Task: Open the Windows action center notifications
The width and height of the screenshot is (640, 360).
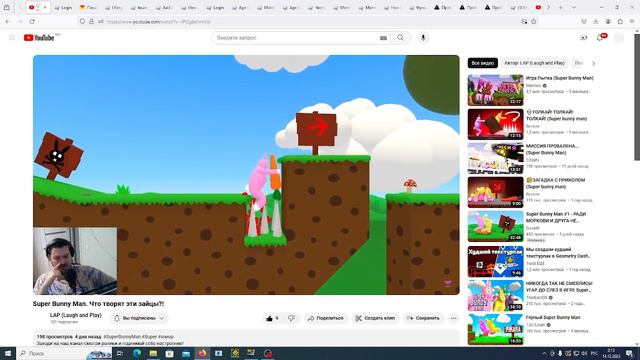Action: (x=630, y=353)
